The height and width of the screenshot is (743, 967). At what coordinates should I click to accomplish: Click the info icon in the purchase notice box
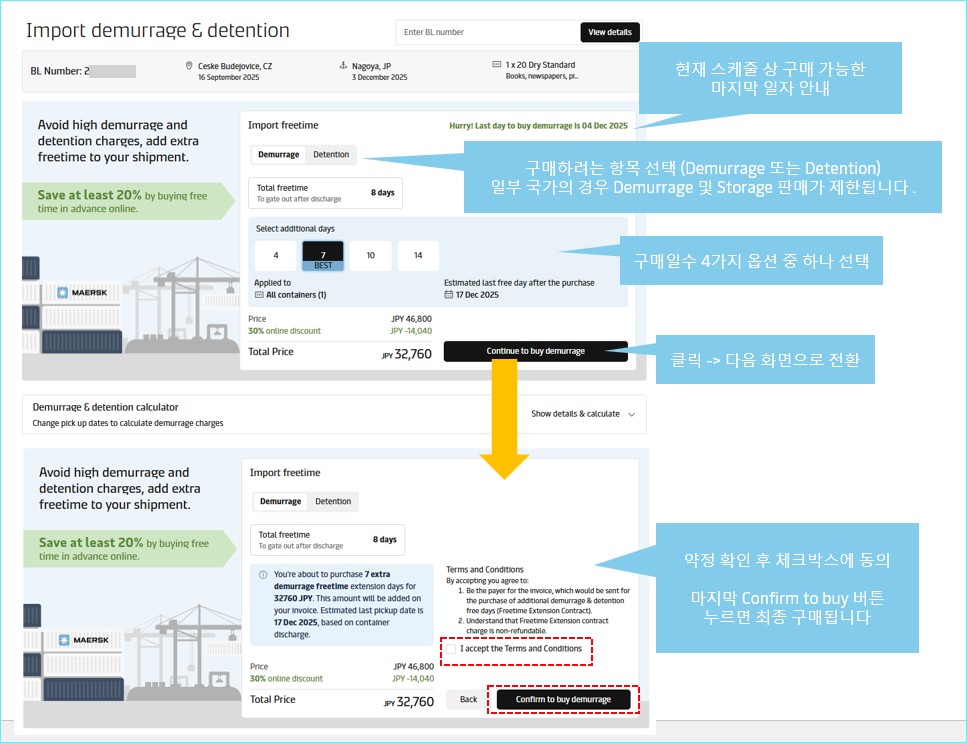pos(263,575)
